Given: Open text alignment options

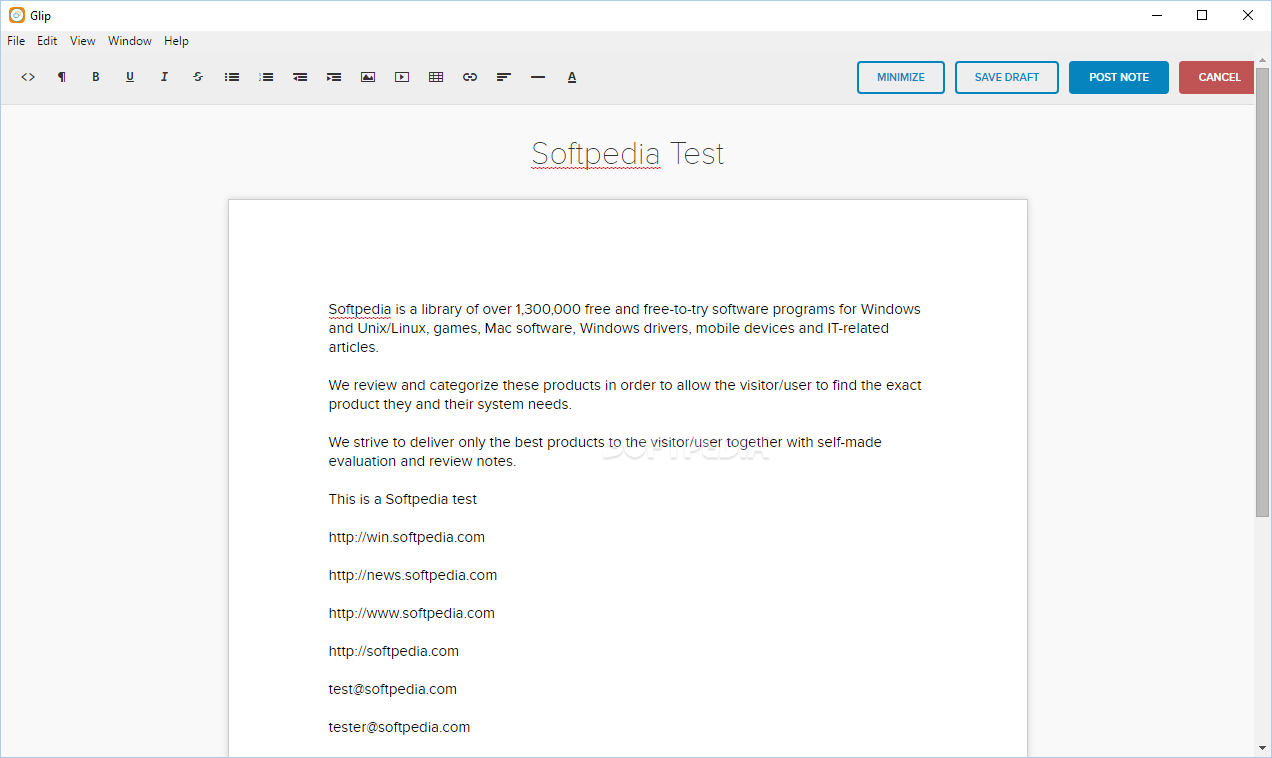Looking at the screenshot, I should click(x=504, y=77).
